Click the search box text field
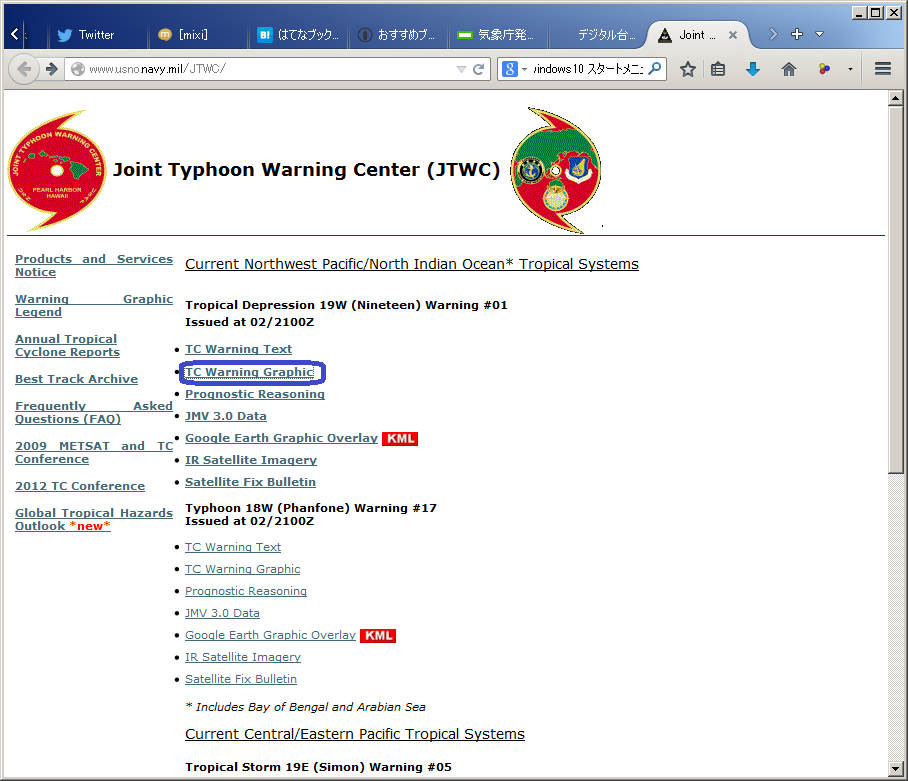This screenshot has width=908, height=781. click(x=588, y=69)
